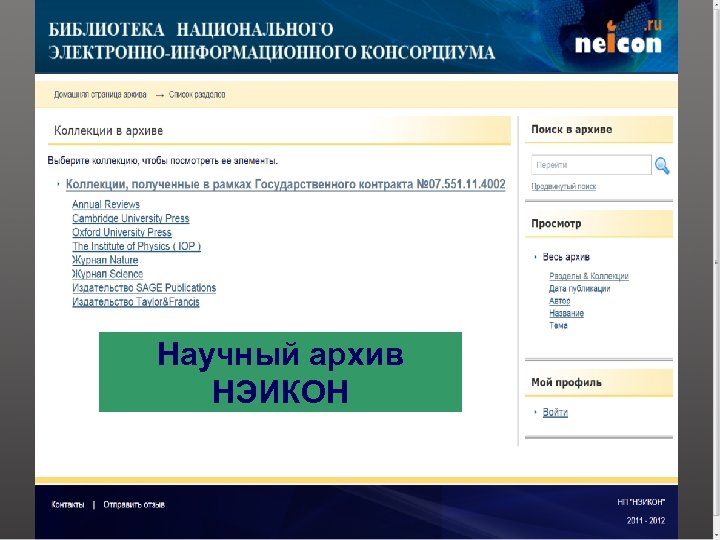
Task: Open The Institute of Physics (IOP) collection
Action: click(x=136, y=246)
